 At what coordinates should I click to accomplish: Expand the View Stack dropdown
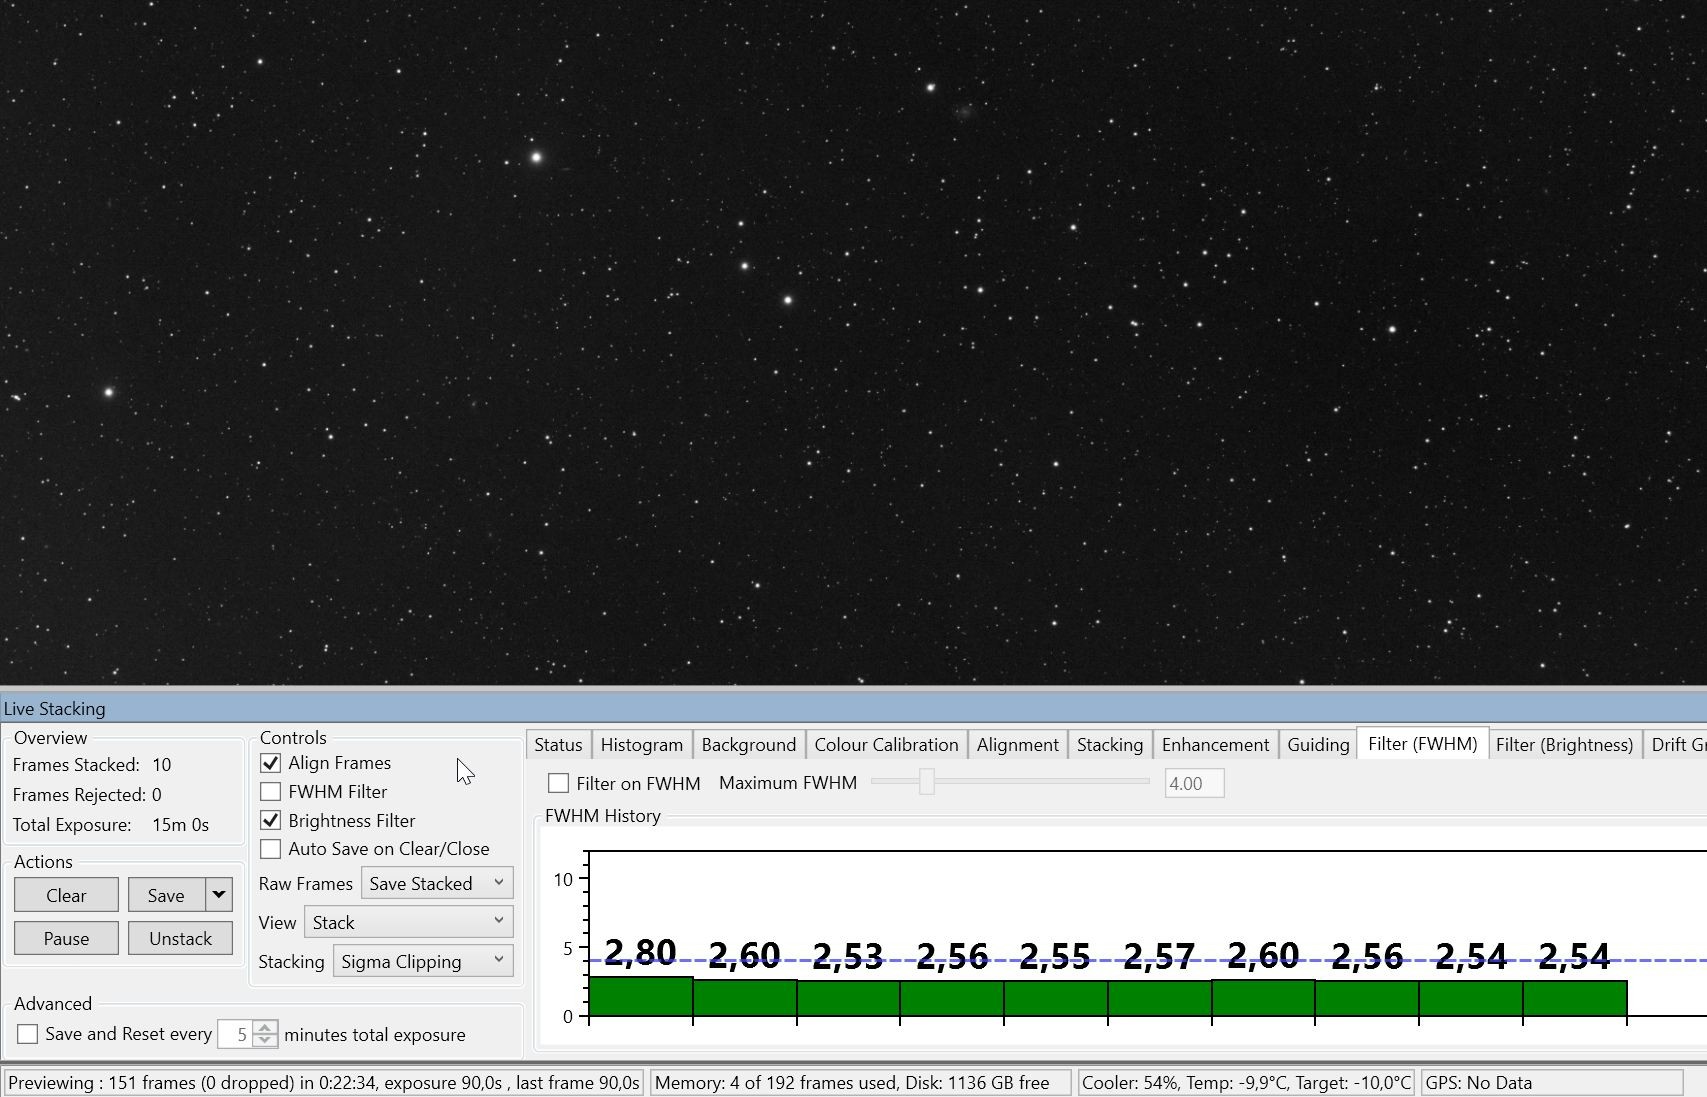tap(409, 922)
